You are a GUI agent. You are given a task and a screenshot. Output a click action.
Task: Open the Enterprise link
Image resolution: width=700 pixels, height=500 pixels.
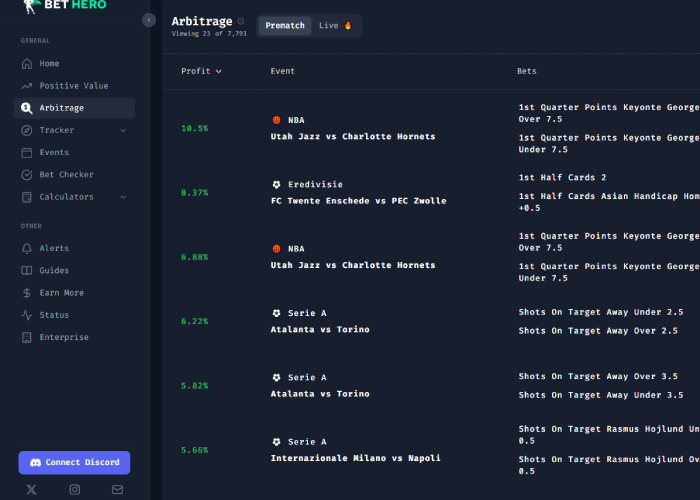pyautogui.click(x=75, y=337)
